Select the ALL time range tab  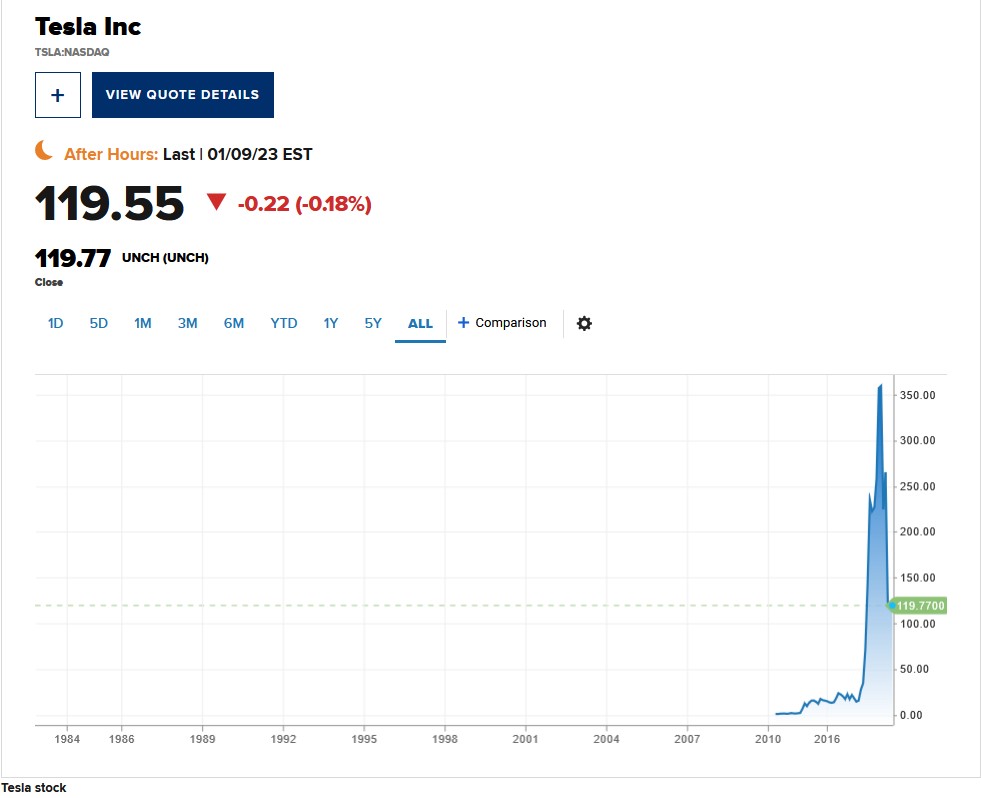tap(420, 324)
